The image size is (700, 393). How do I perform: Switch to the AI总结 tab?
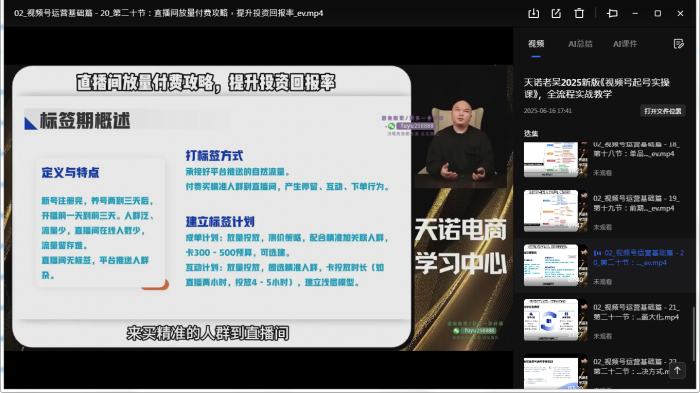tap(580, 44)
